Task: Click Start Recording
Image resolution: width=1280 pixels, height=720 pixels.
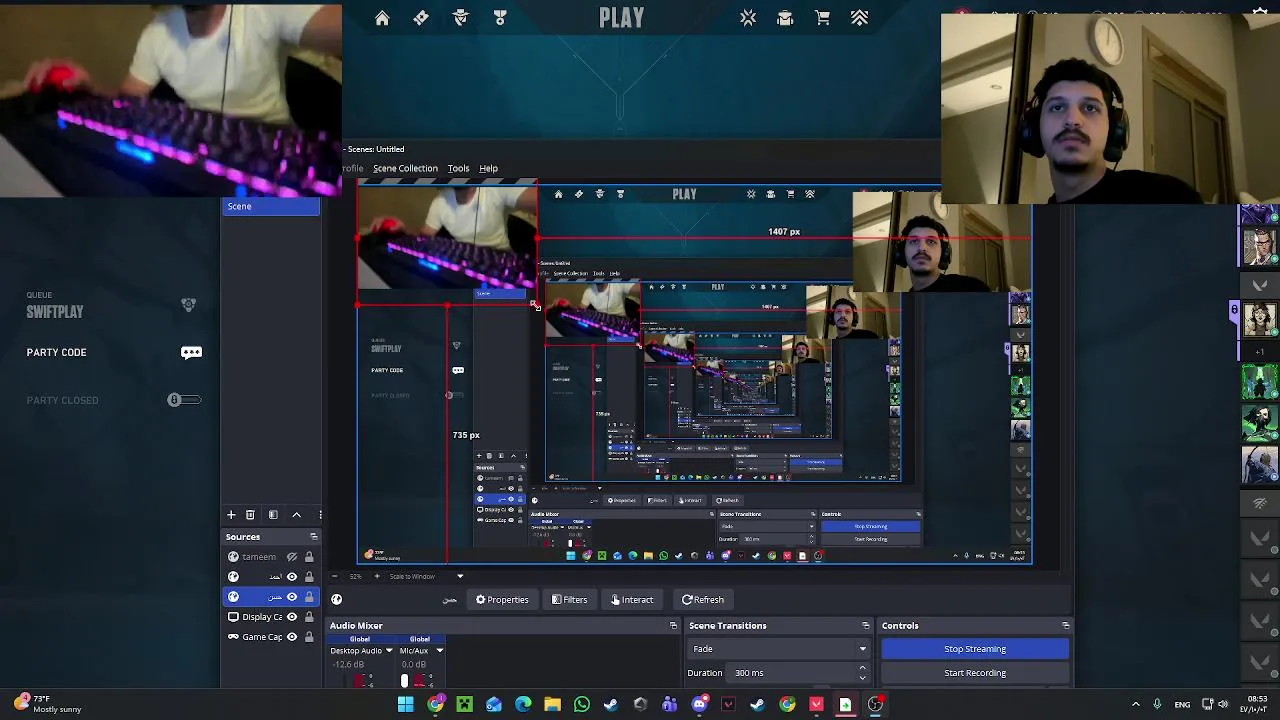Action: [x=975, y=673]
